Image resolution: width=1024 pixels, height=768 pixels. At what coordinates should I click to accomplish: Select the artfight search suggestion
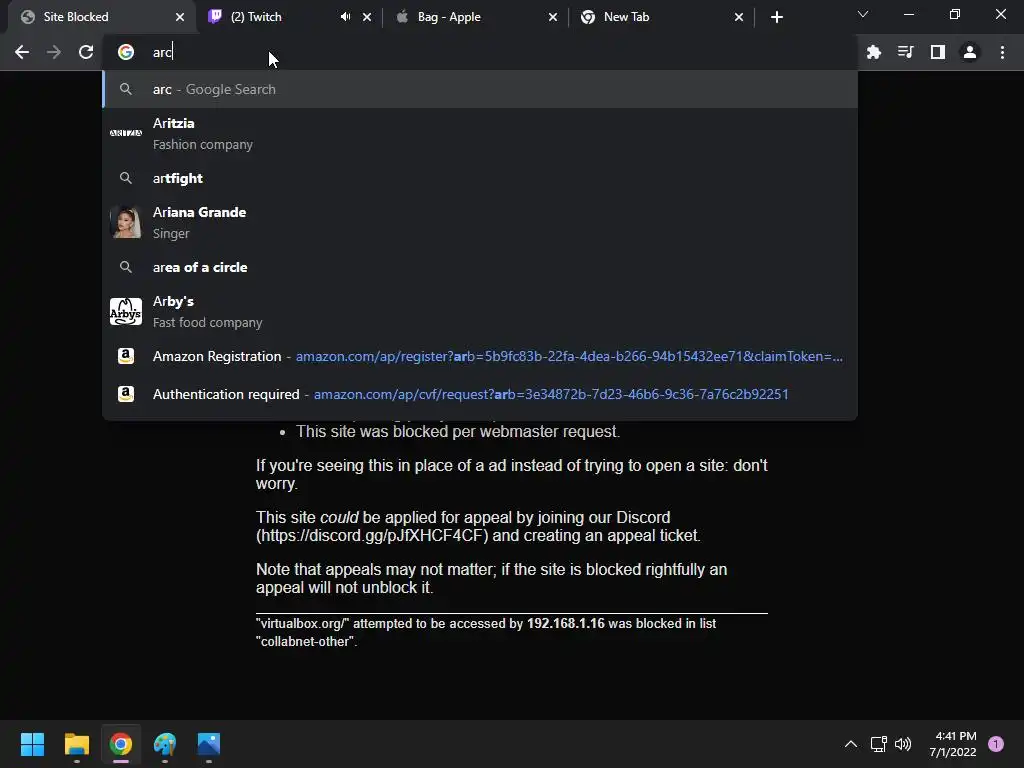(x=480, y=178)
